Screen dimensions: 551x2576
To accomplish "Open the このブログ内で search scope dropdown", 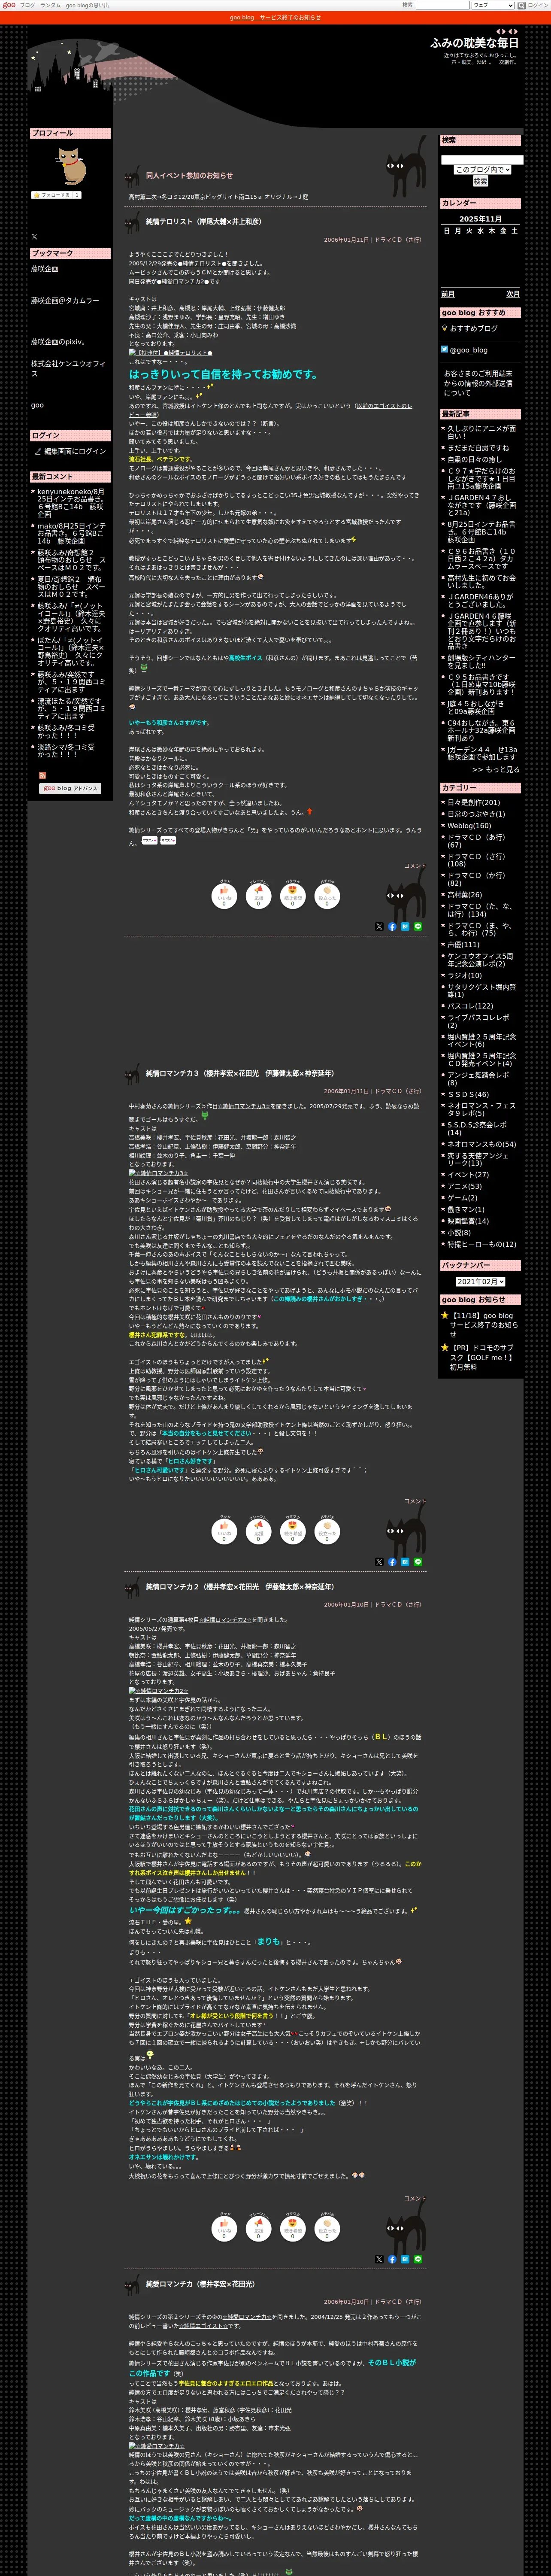I will 482,170.
